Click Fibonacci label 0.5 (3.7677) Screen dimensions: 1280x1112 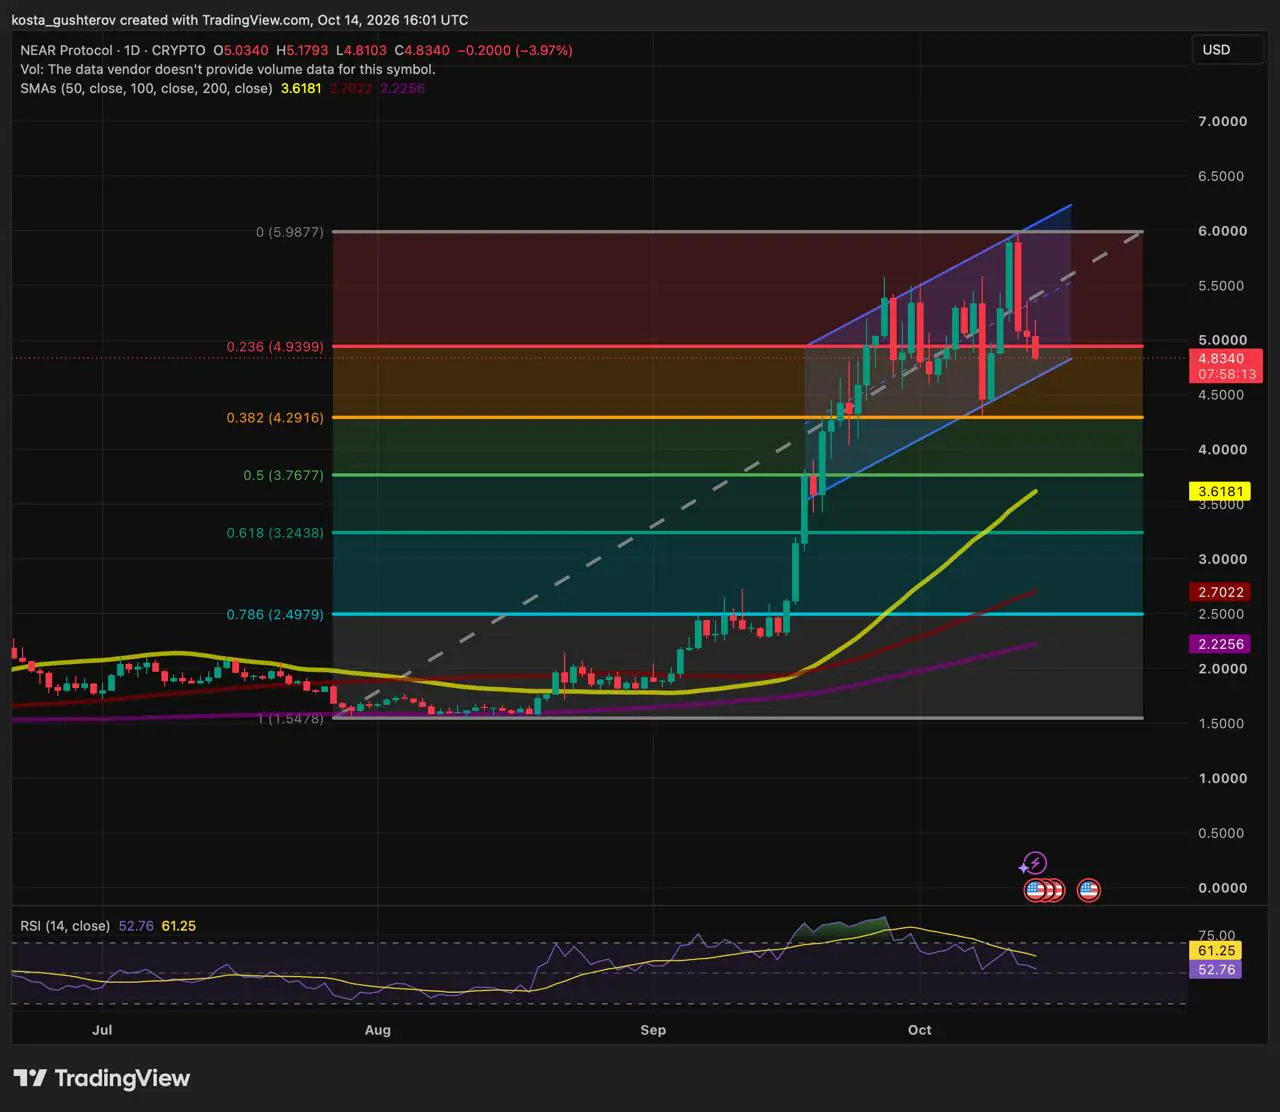point(284,475)
